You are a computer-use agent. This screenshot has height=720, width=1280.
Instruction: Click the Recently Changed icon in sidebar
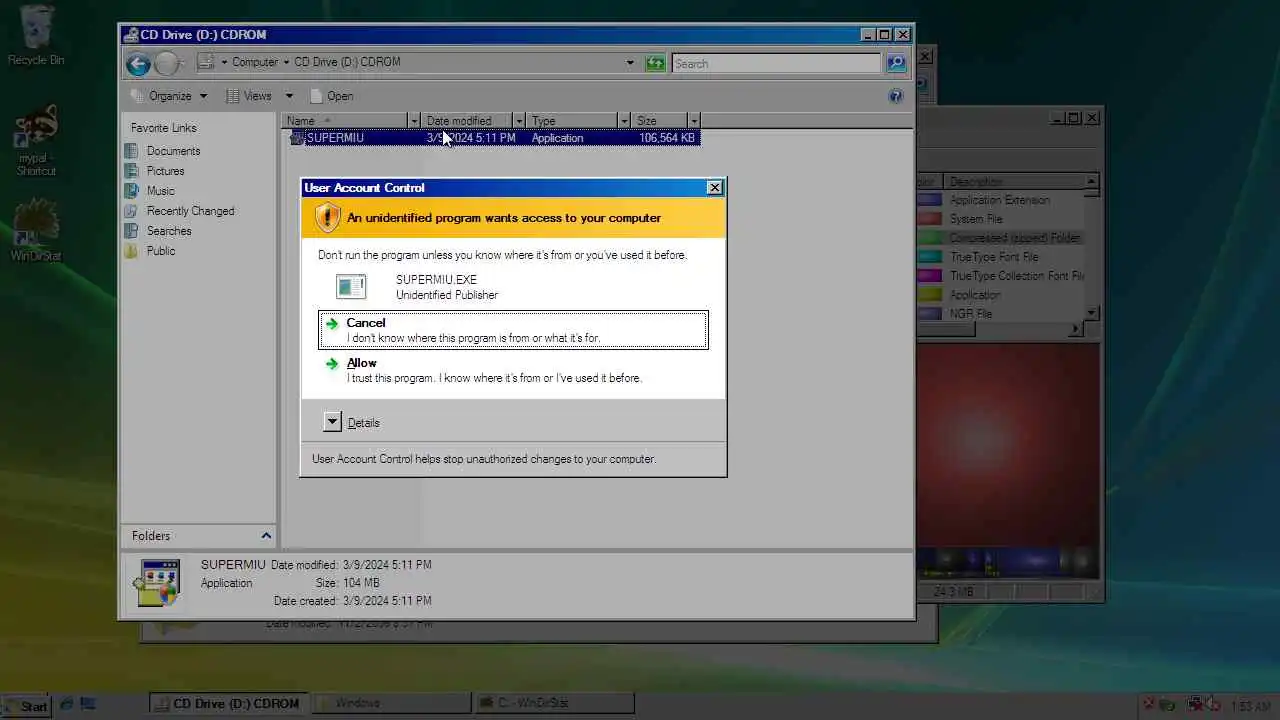[x=131, y=211]
